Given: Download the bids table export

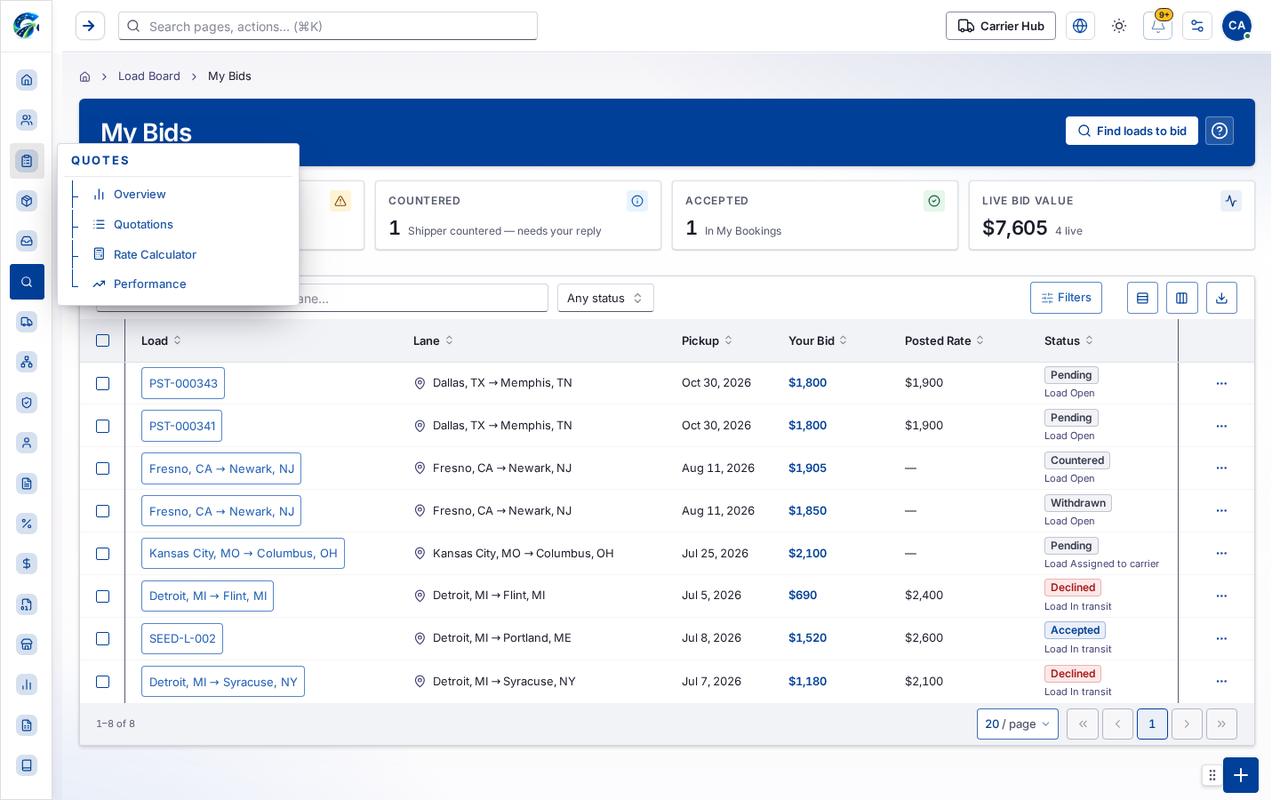Looking at the screenshot, I should click(1221, 298).
